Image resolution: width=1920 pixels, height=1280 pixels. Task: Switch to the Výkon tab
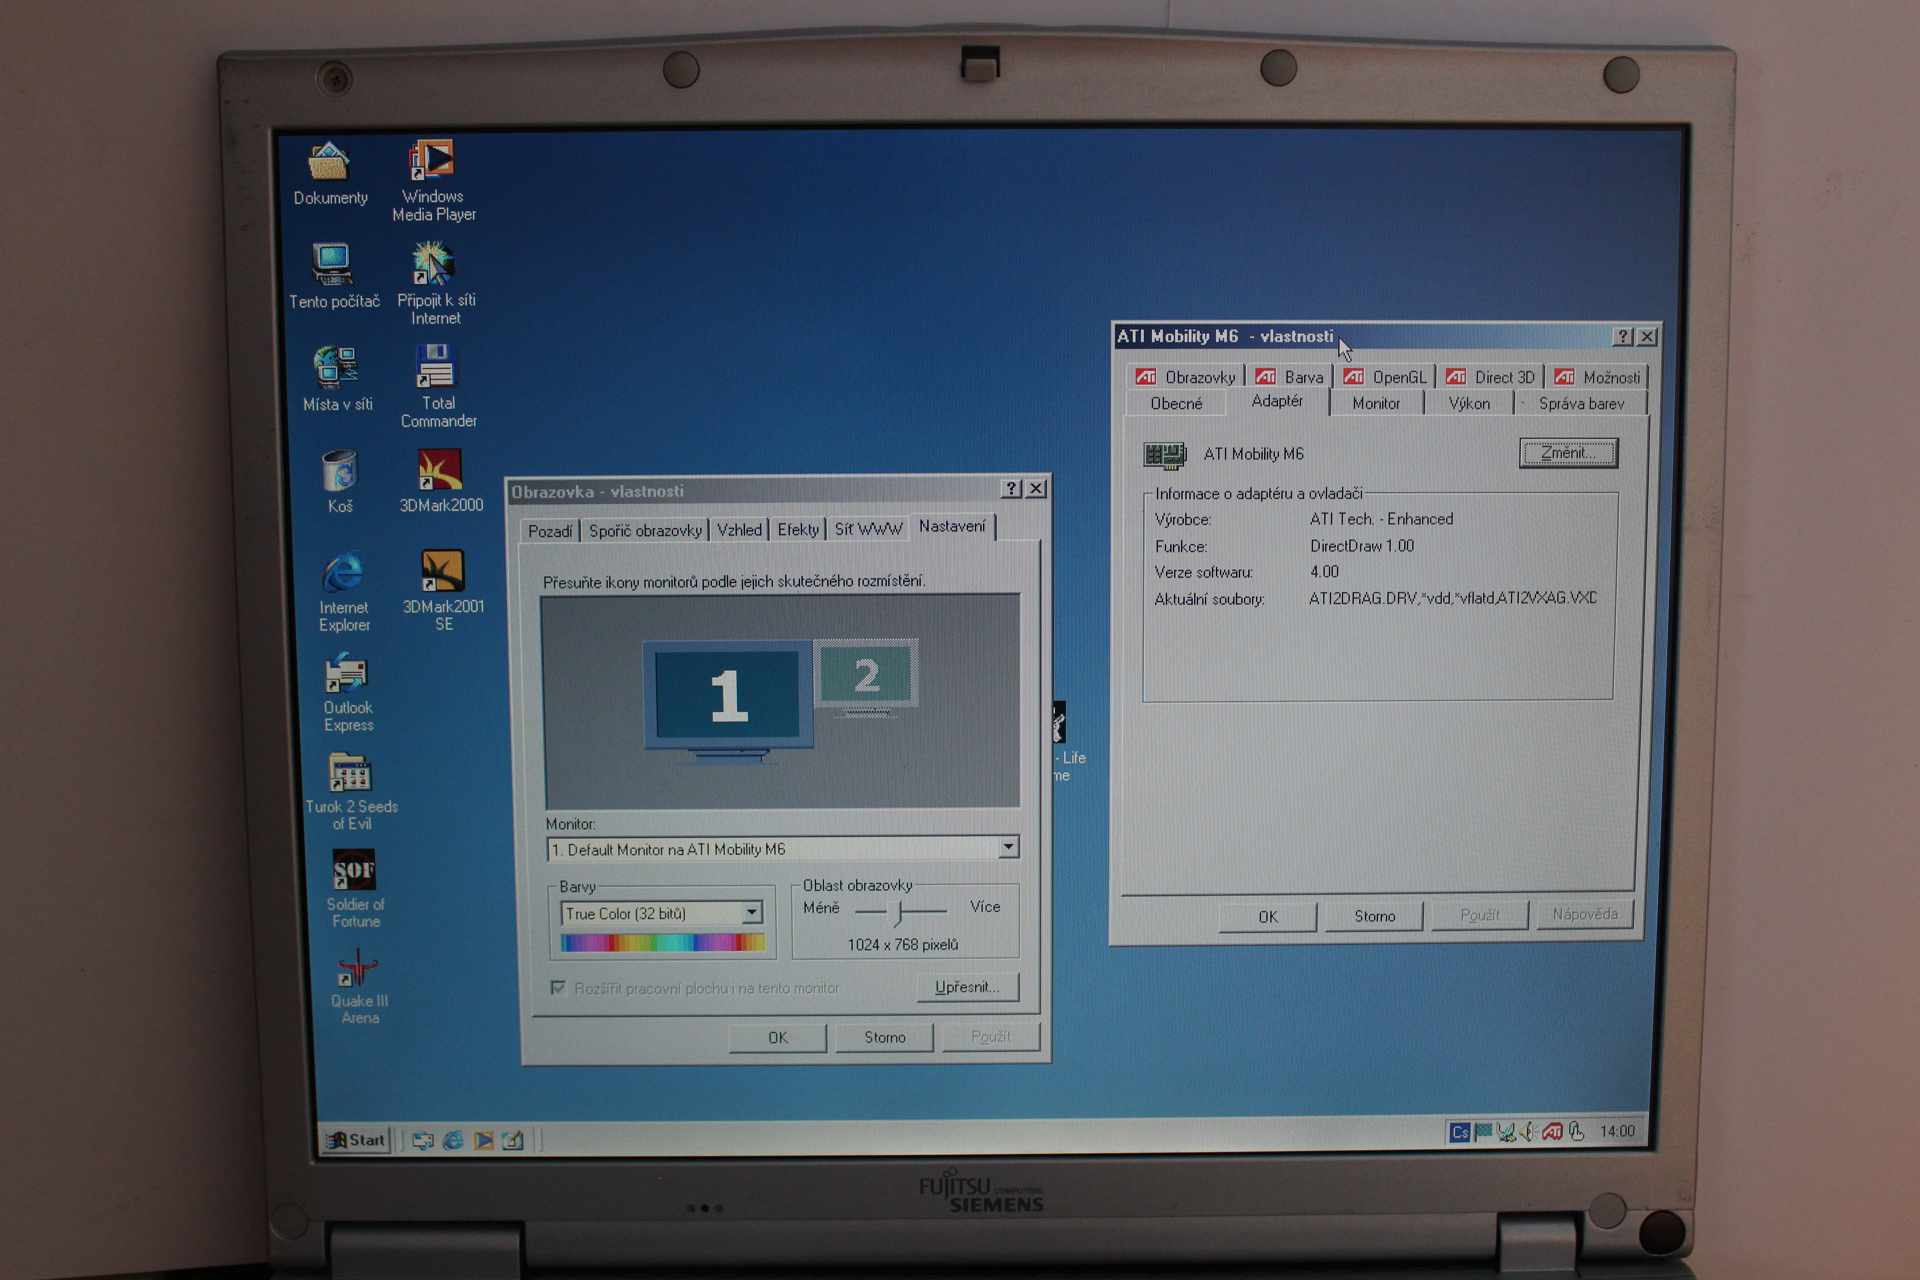[1469, 404]
